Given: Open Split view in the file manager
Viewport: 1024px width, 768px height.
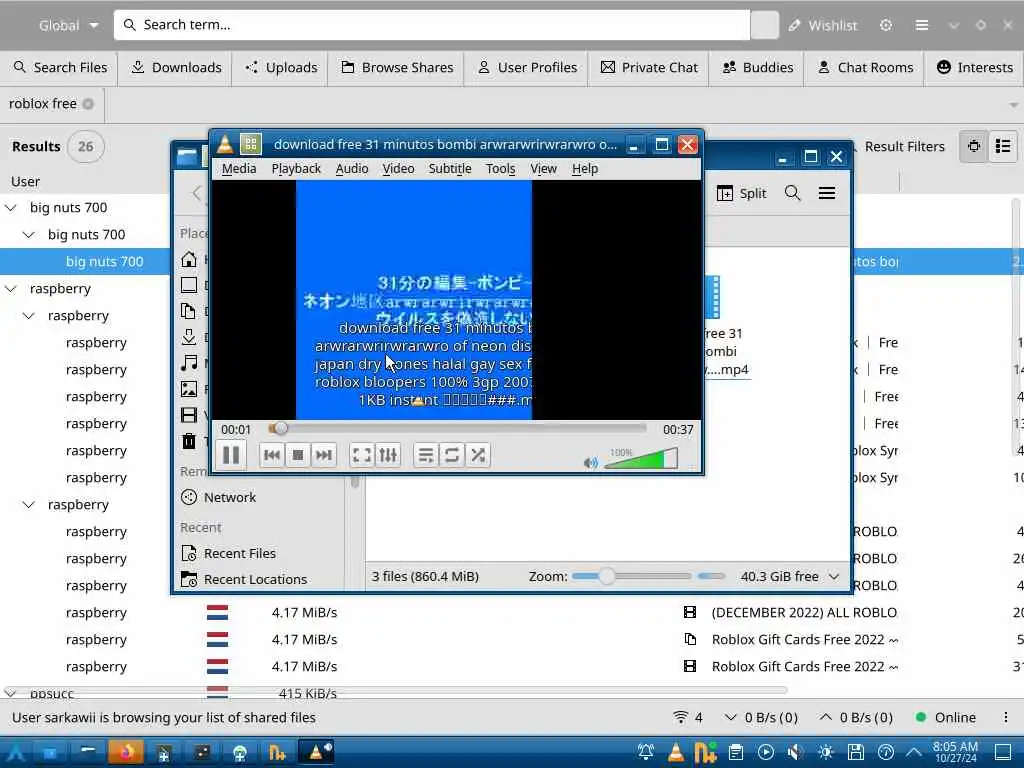Looking at the screenshot, I should pos(741,193).
